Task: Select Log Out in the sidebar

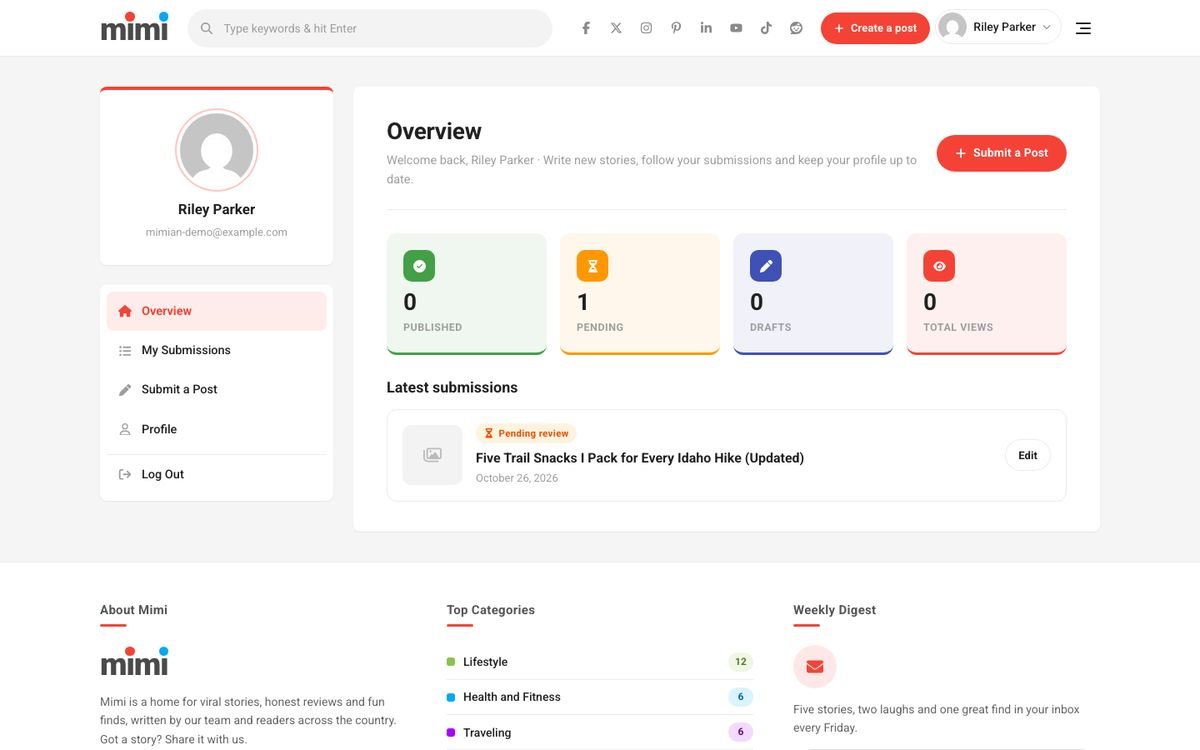Action: tap(217, 474)
